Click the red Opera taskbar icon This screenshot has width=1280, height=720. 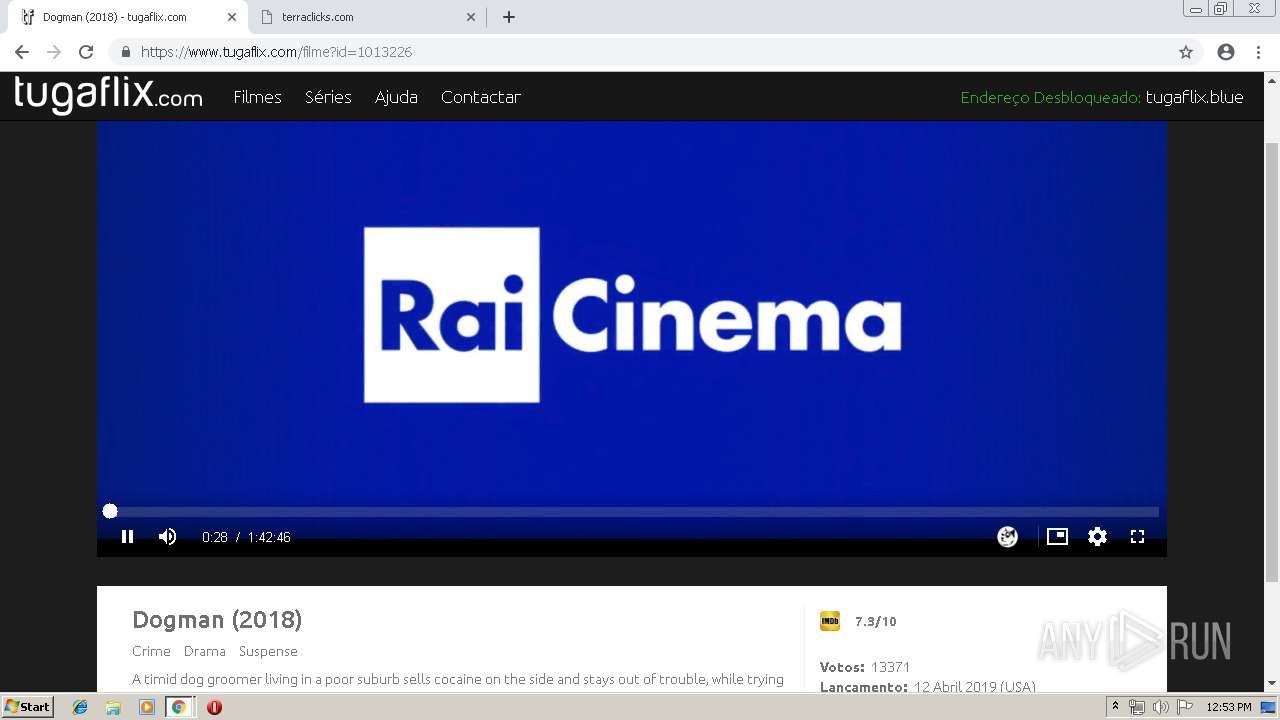pos(214,707)
